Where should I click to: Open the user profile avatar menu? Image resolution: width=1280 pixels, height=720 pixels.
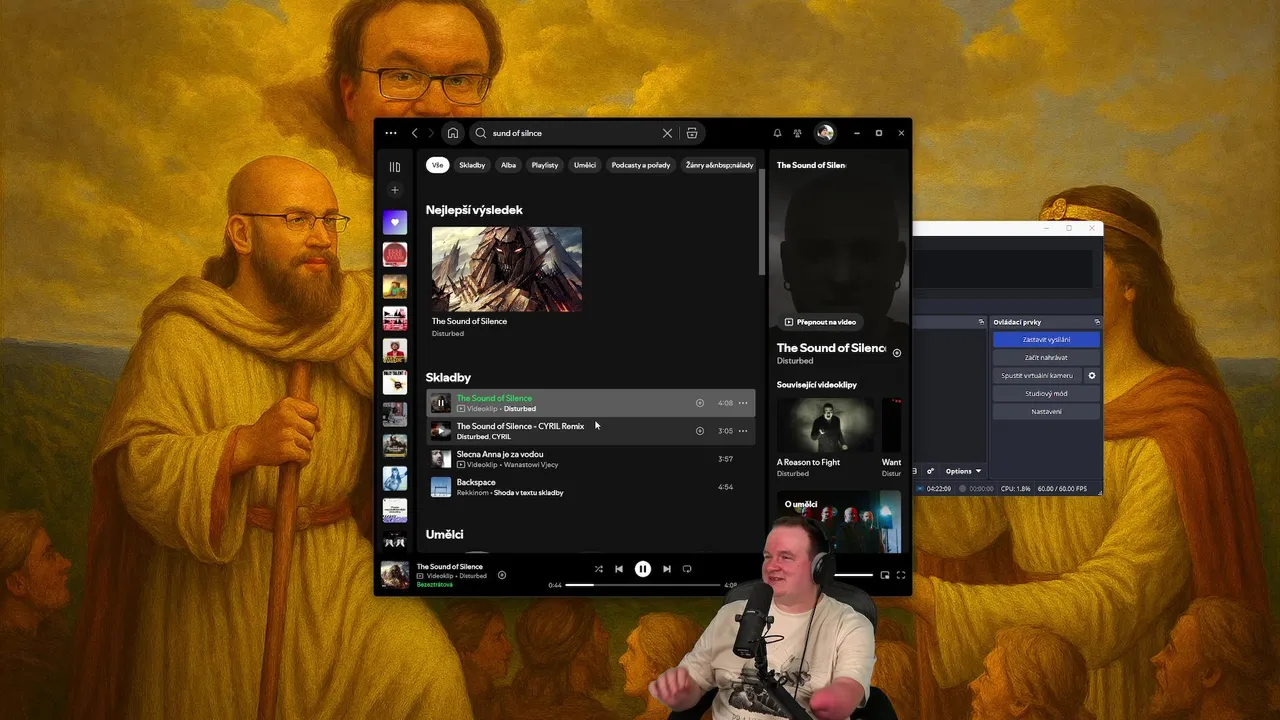[x=824, y=133]
